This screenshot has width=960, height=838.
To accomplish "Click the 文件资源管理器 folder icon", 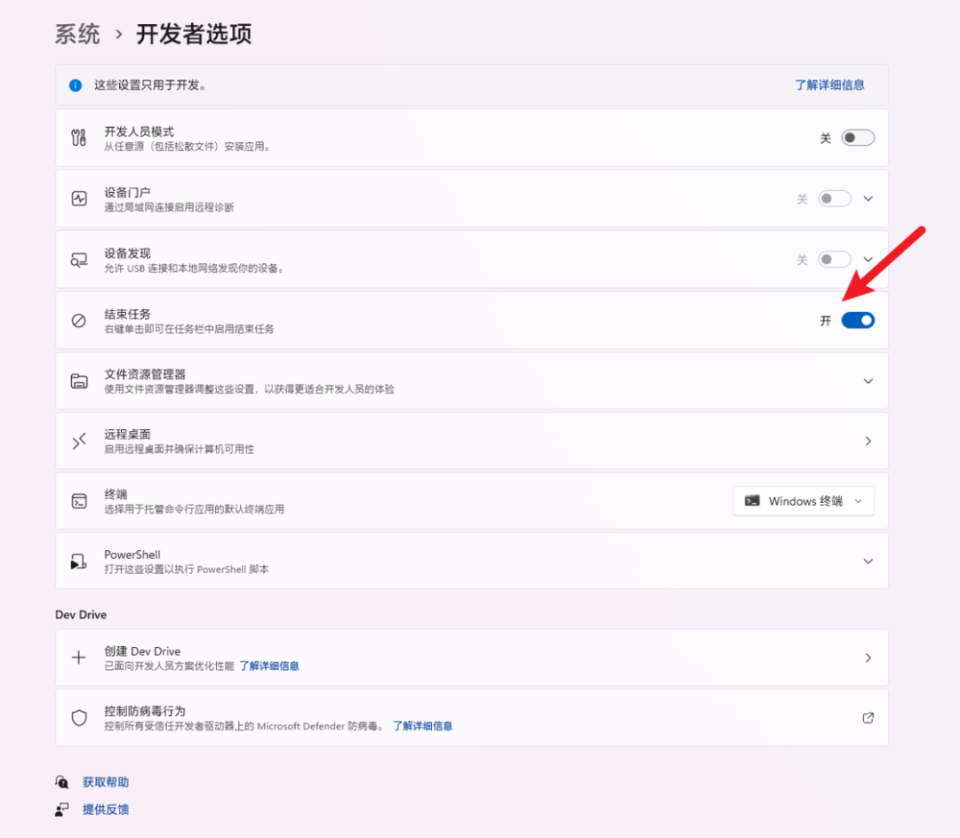I will (x=79, y=380).
